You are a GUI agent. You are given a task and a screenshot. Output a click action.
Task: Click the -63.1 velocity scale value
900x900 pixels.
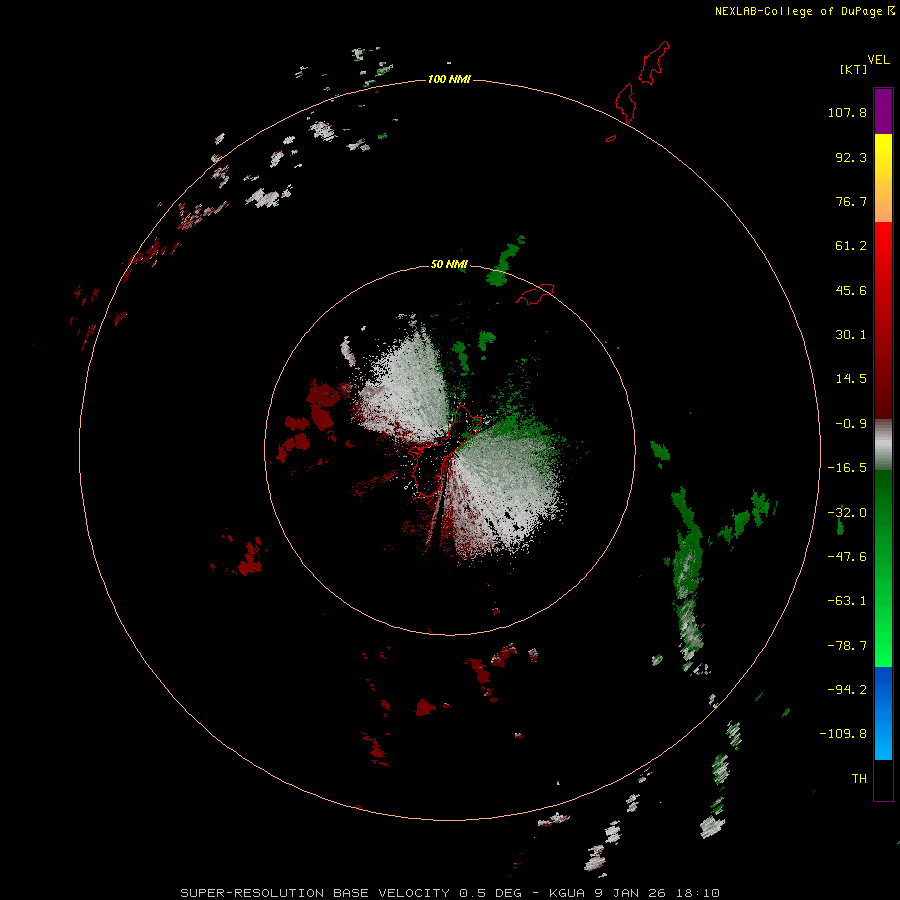pyautogui.click(x=847, y=601)
